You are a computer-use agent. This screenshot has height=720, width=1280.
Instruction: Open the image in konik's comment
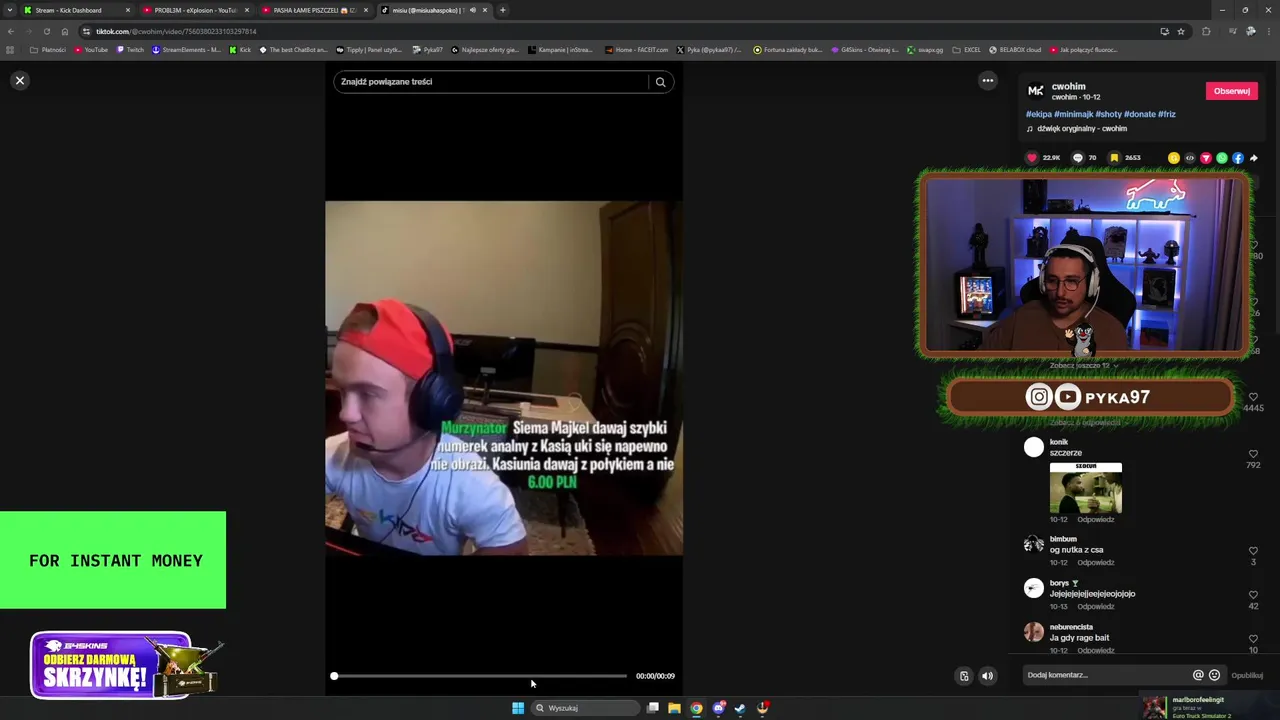click(1086, 488)
